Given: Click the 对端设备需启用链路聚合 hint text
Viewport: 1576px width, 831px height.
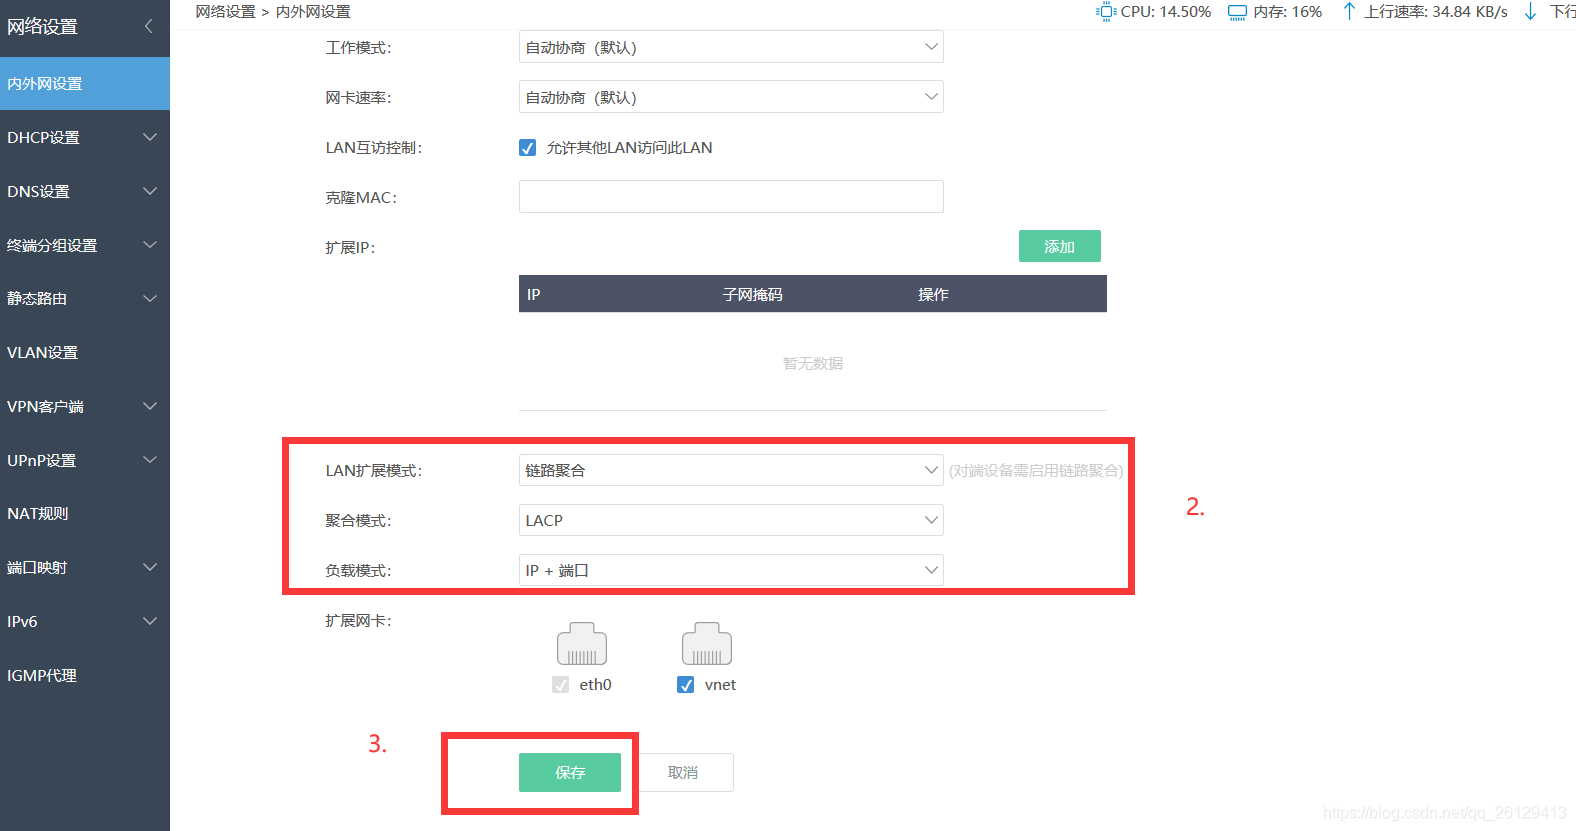Looking at the screenshot, I should [1036, 470].
